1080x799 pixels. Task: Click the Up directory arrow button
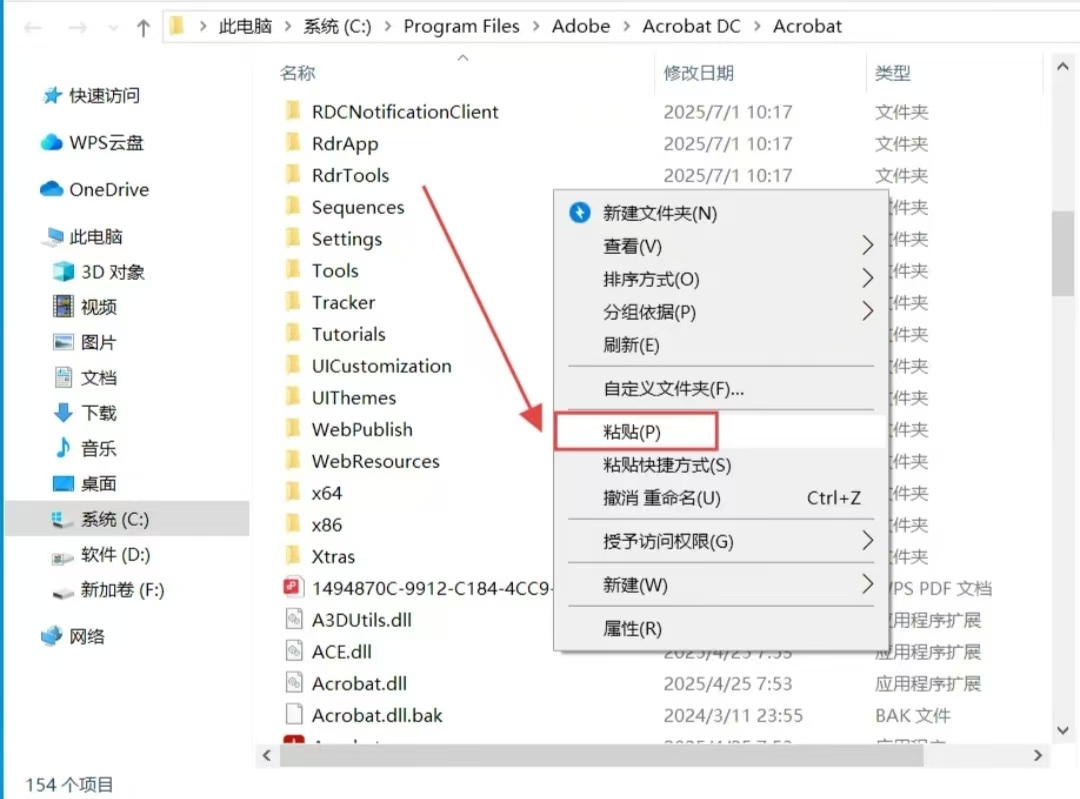(x=143, y=28)
